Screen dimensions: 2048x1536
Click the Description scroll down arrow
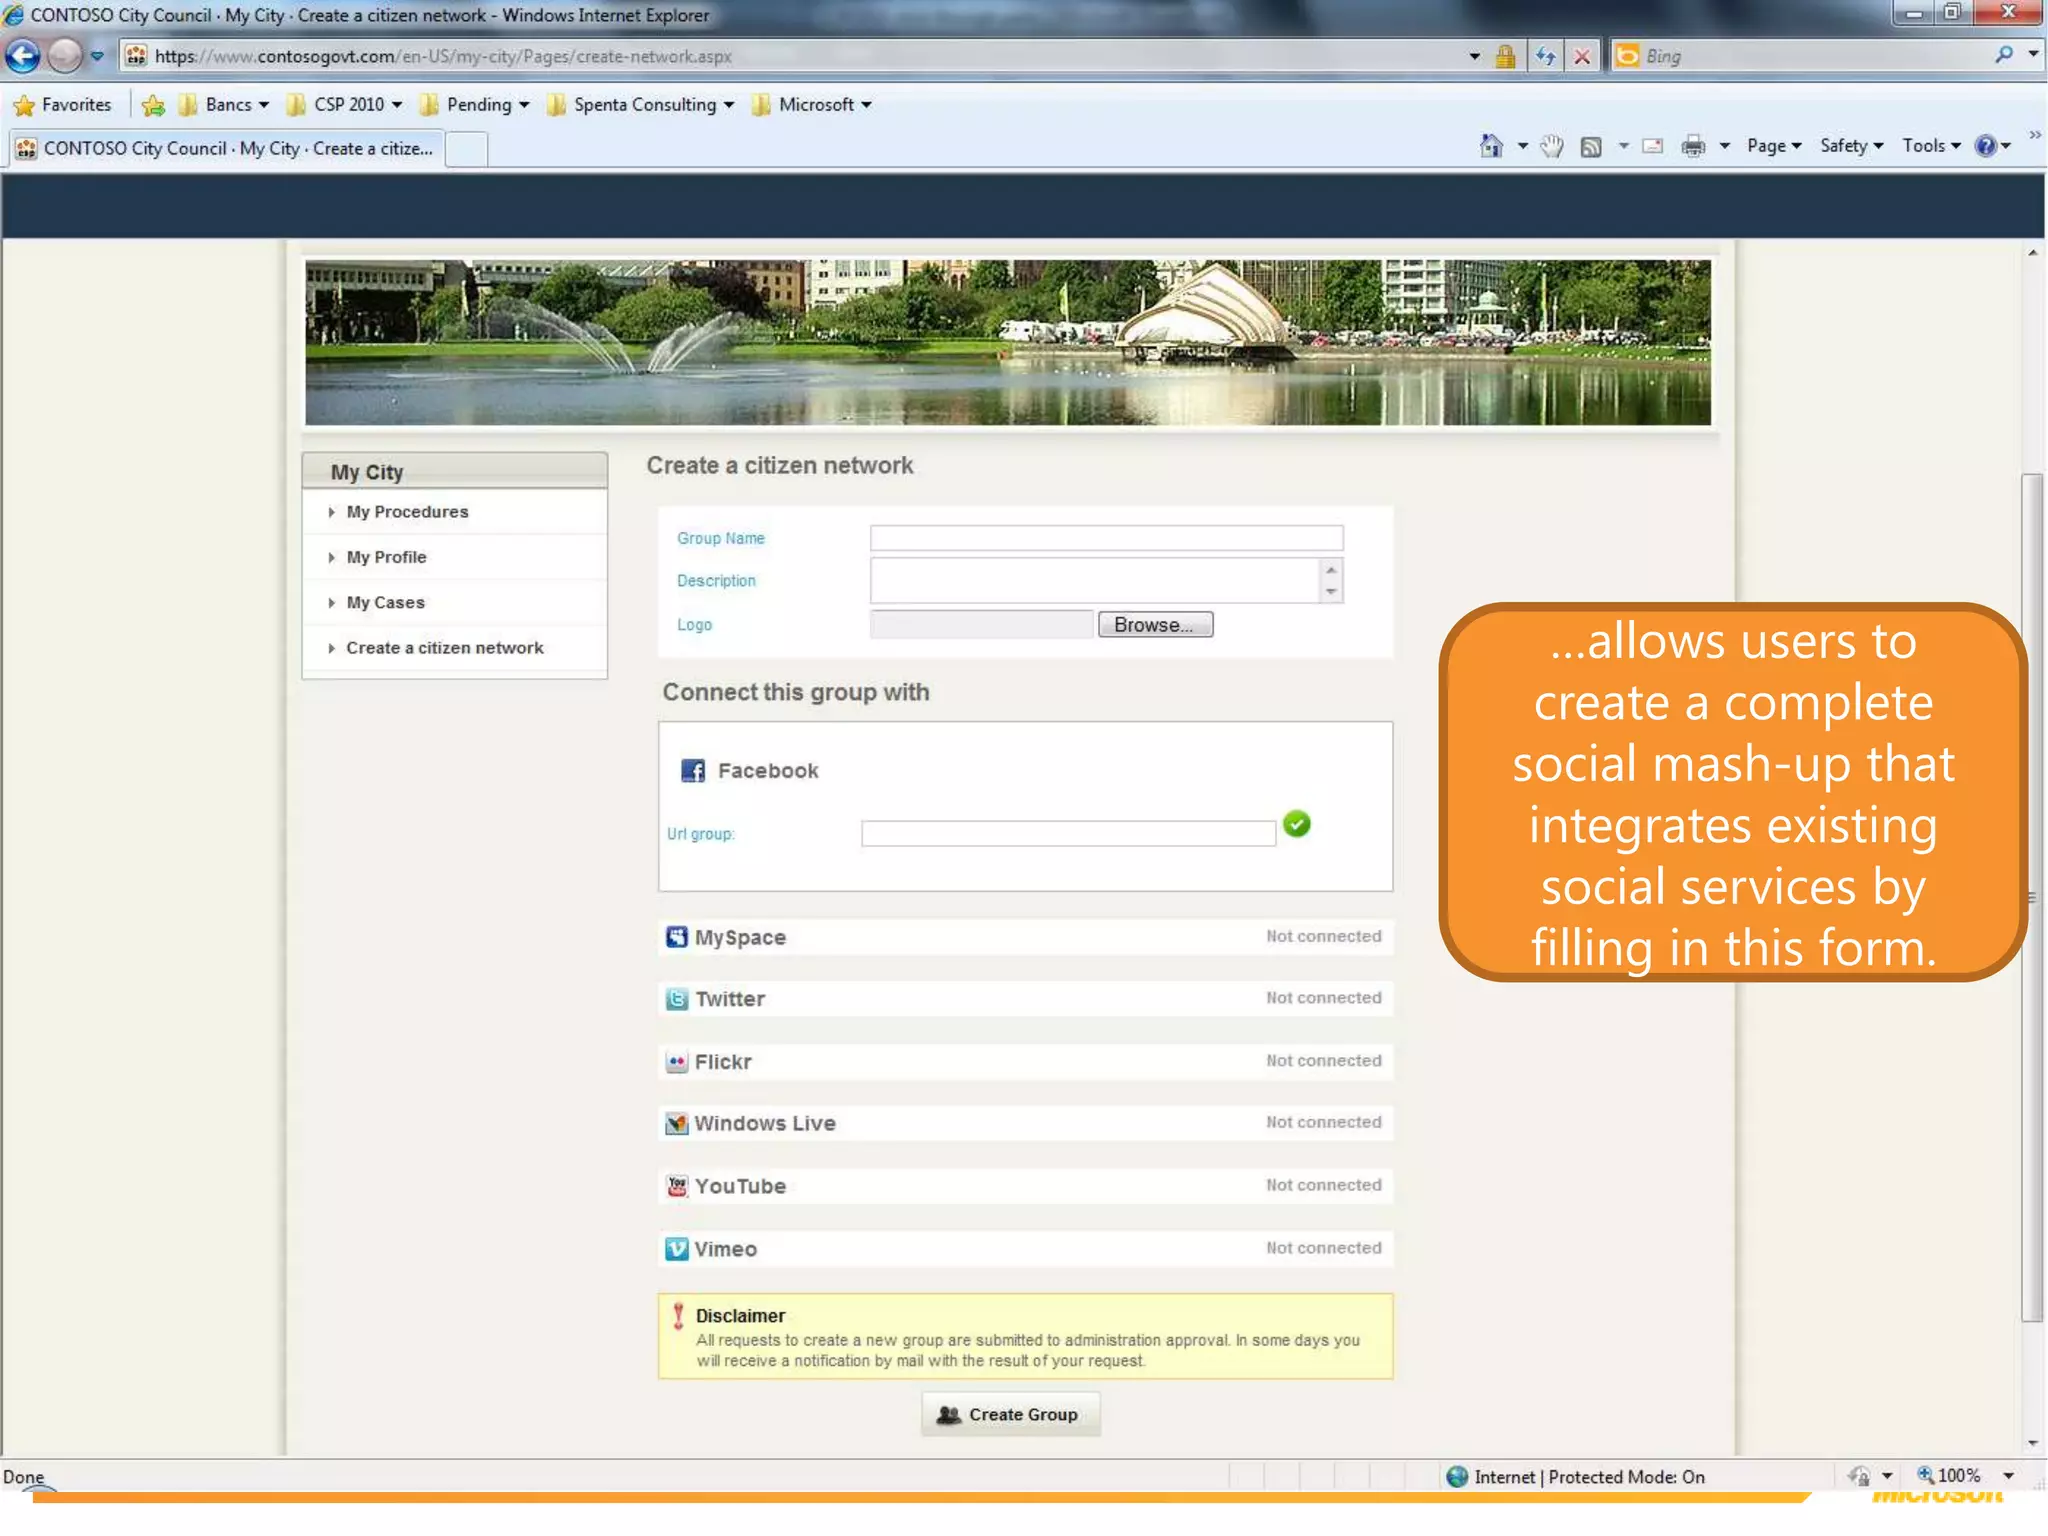tap(1331, 592)
